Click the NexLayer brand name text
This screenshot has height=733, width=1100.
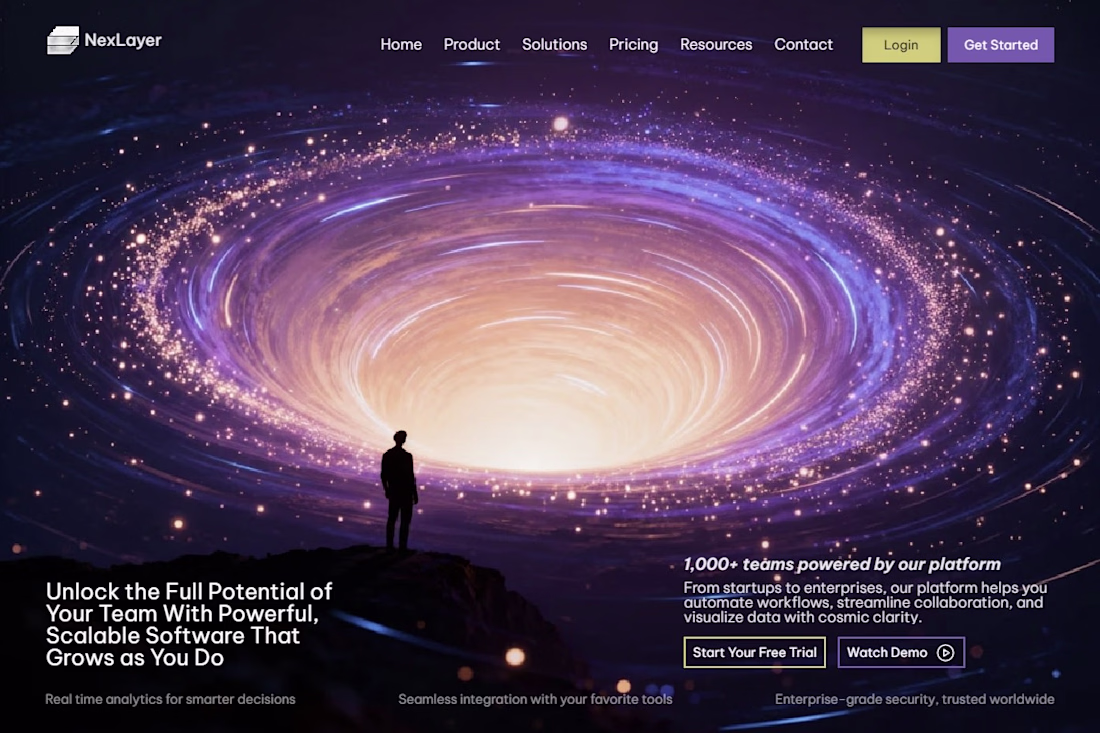click(x=123, y=40)
